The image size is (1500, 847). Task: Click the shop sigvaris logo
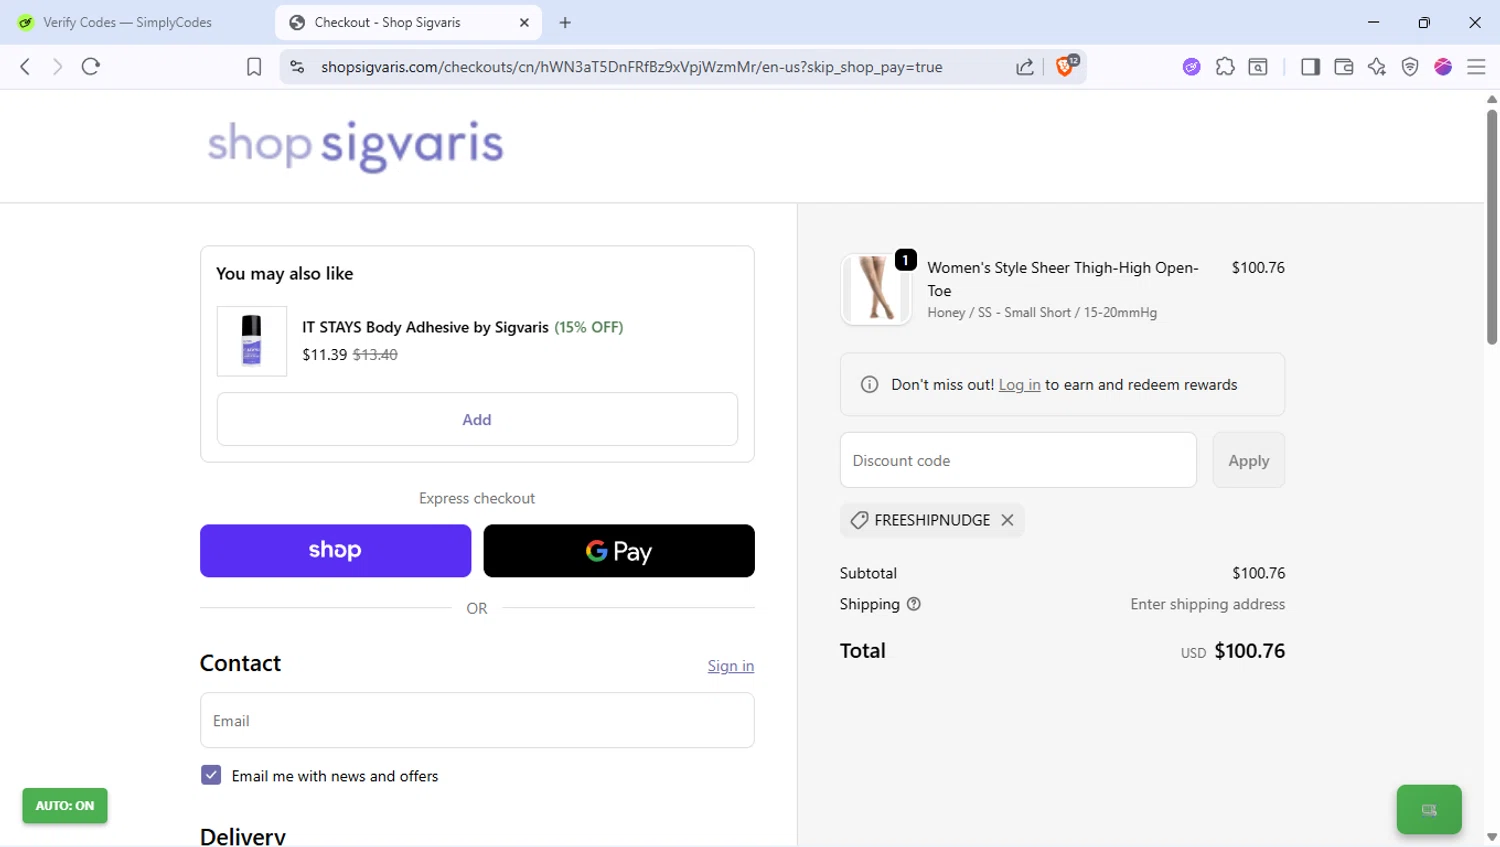pyautogui.click(x=355, y=146)
